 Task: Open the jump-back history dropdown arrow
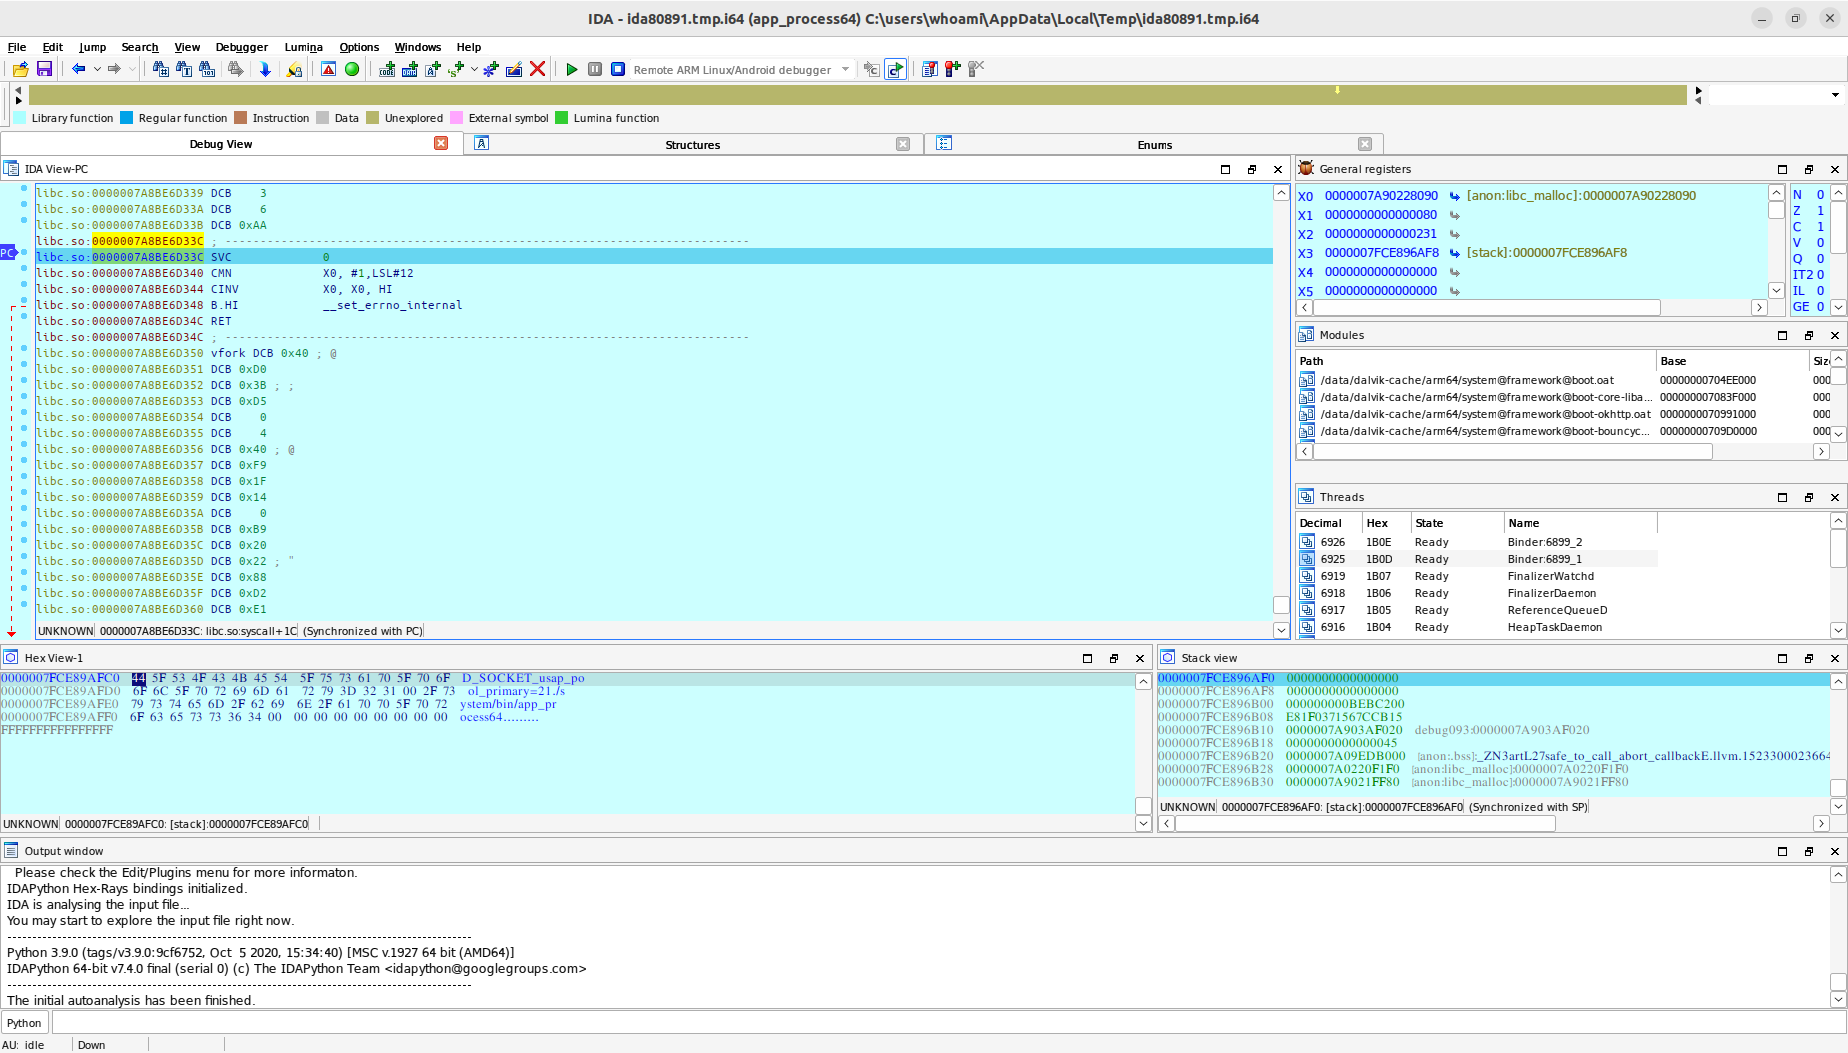97,69
